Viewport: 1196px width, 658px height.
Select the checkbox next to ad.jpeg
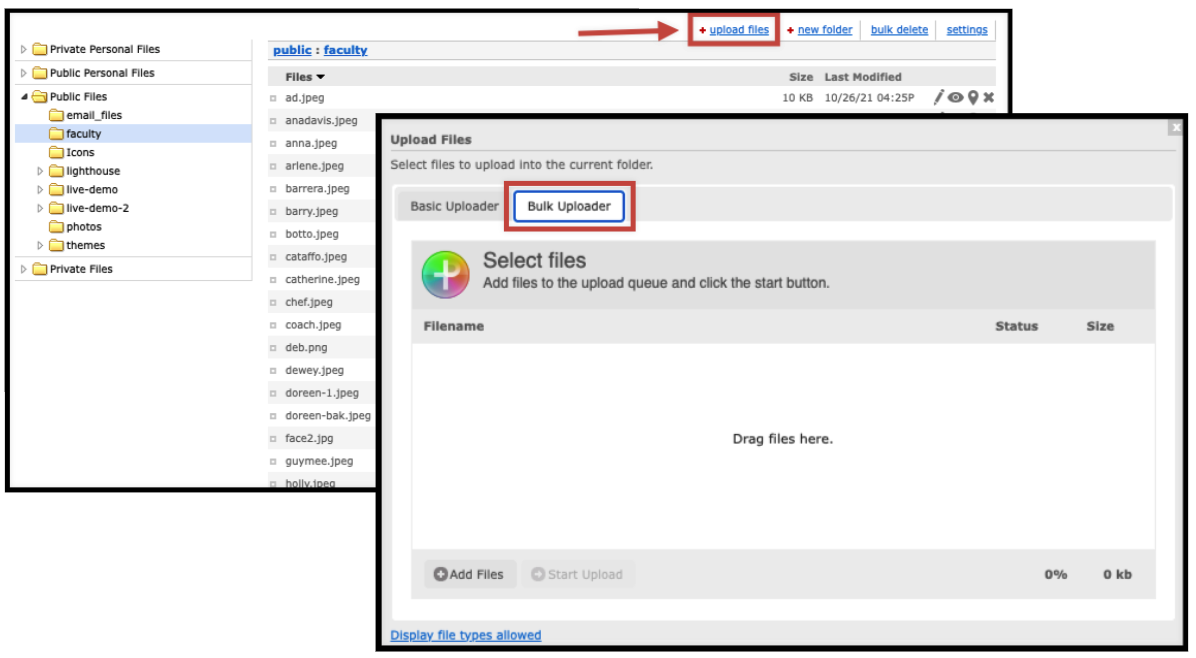[x=273, y=98]
